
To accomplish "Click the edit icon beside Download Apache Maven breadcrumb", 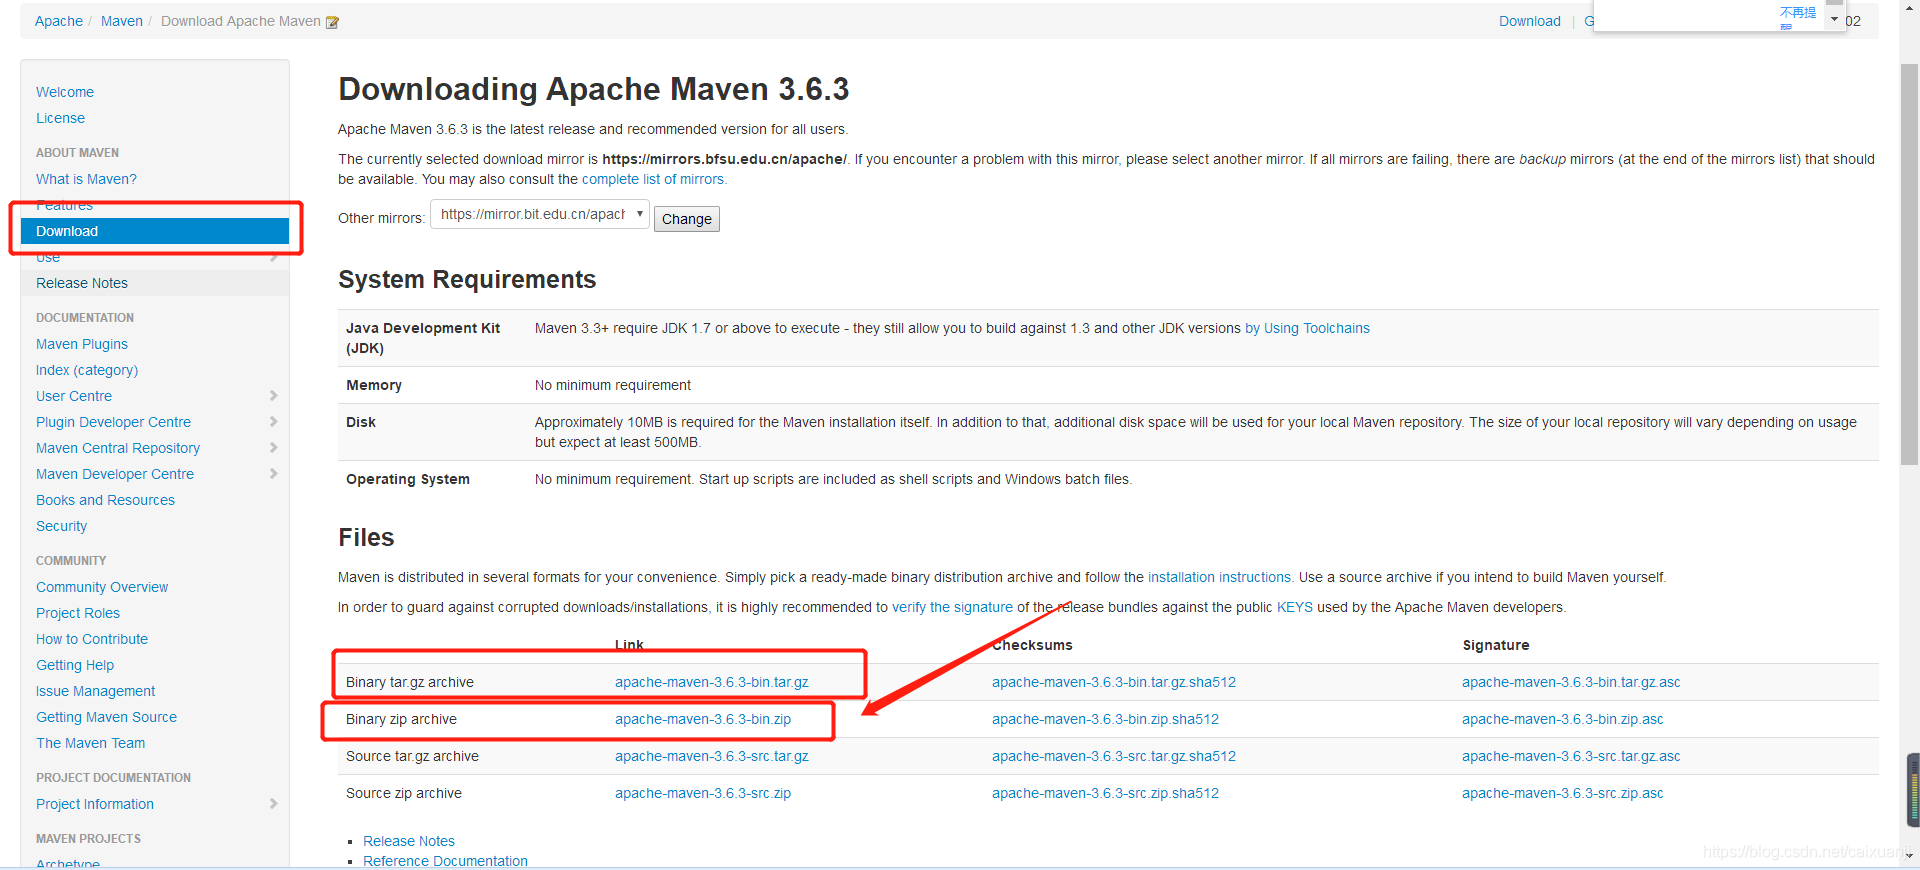I will [x=333, y=22].
